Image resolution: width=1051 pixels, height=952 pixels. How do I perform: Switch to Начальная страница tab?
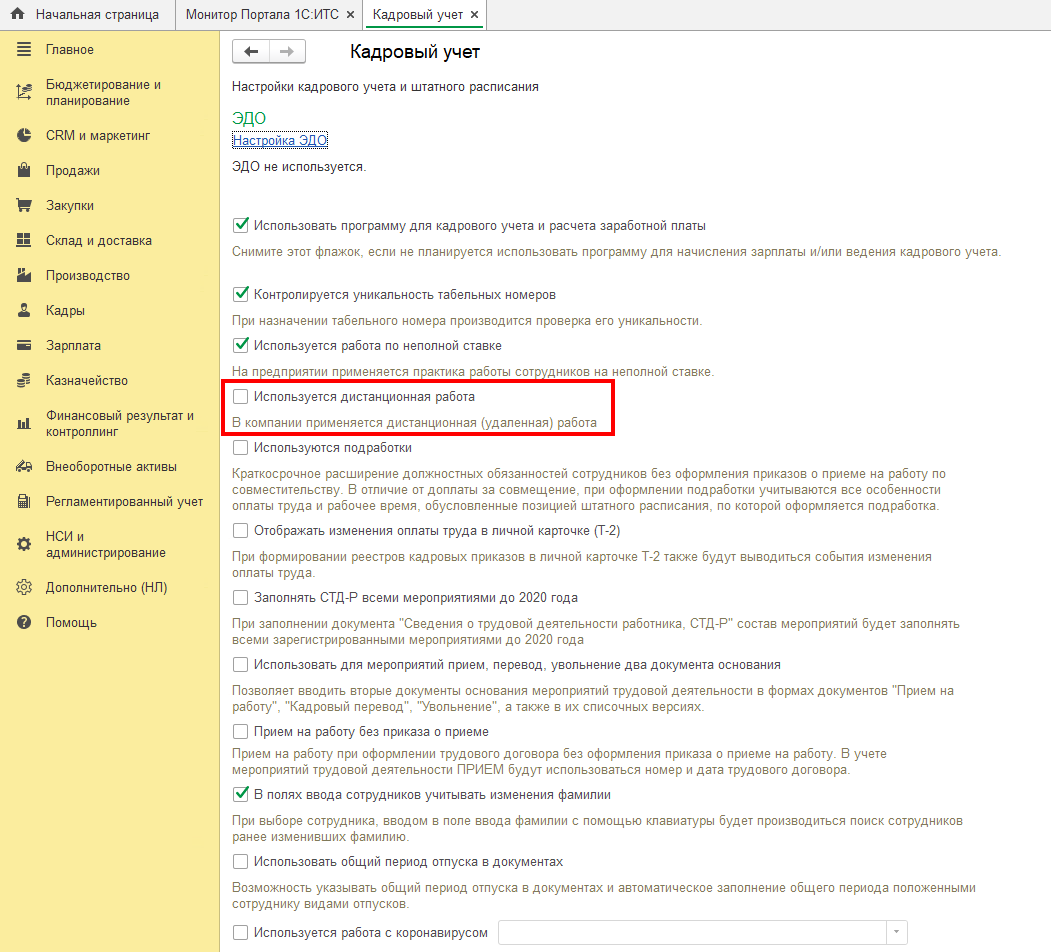(88, 15)
